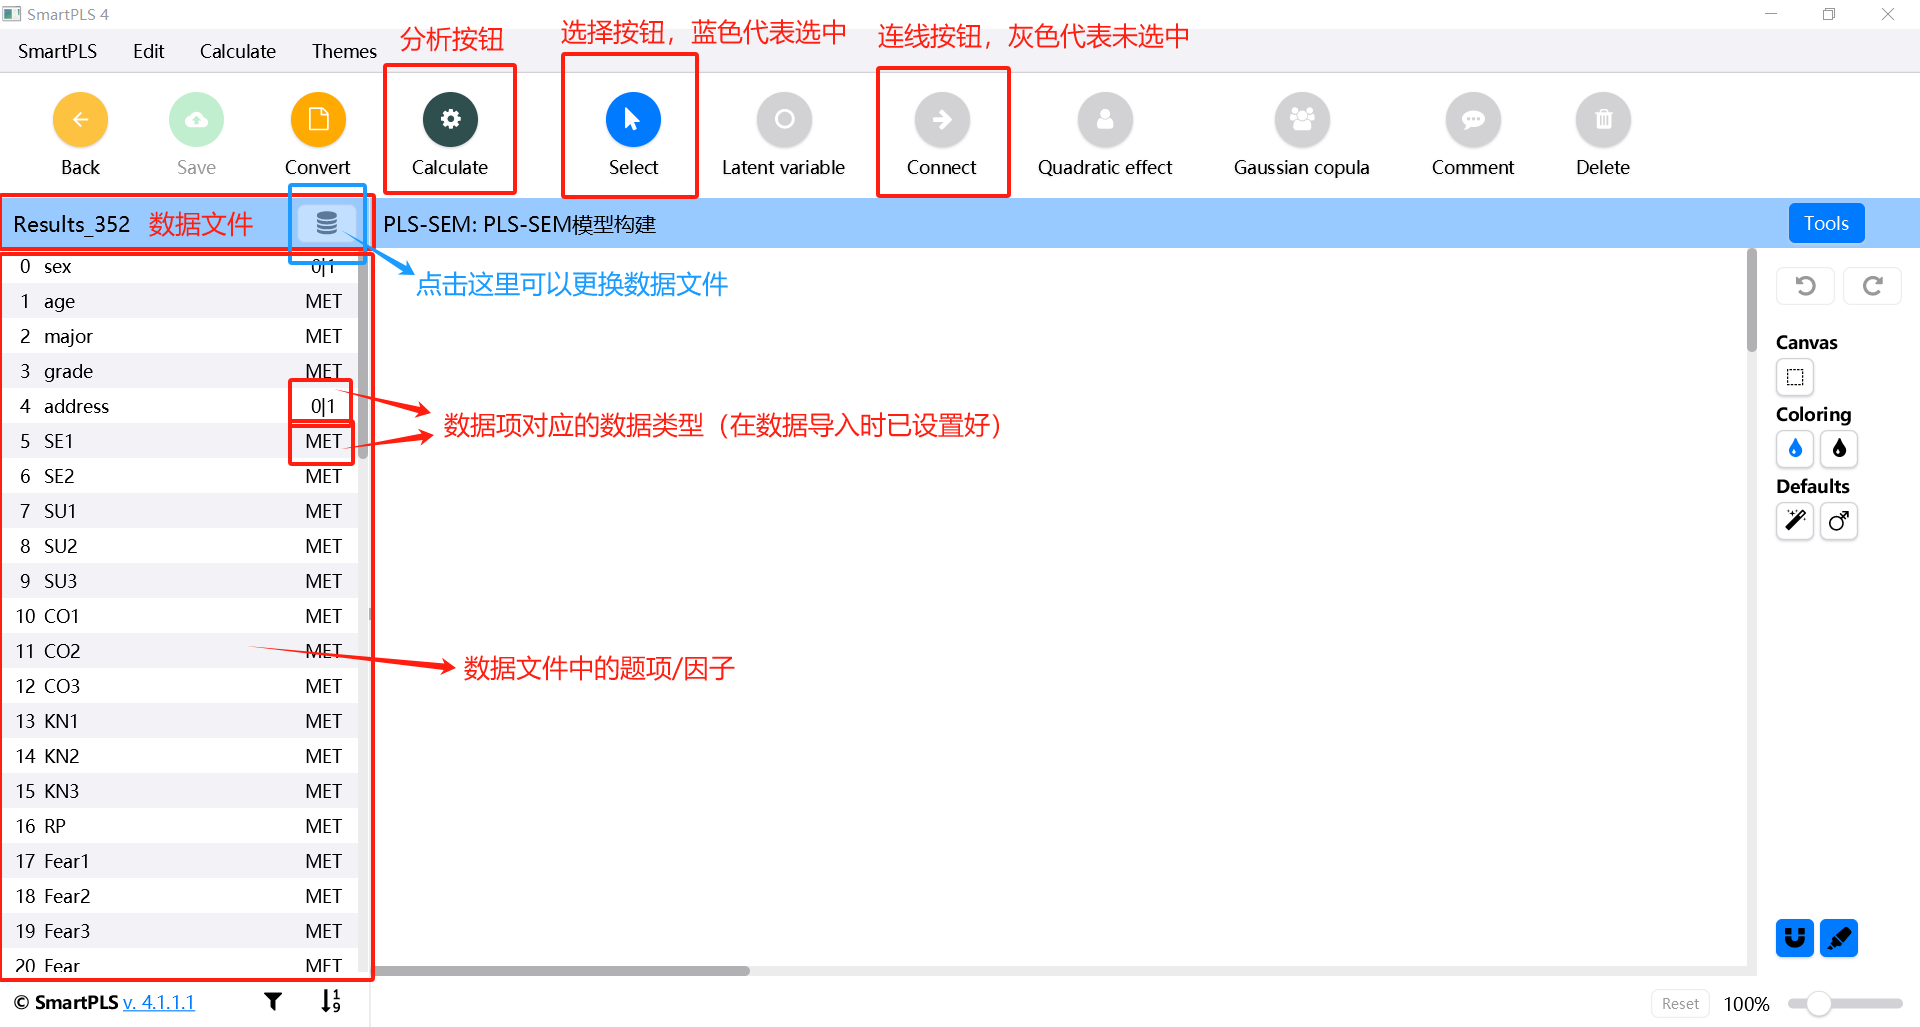
Task: Select the Fear1 indicator row
Action: (180, 861)
